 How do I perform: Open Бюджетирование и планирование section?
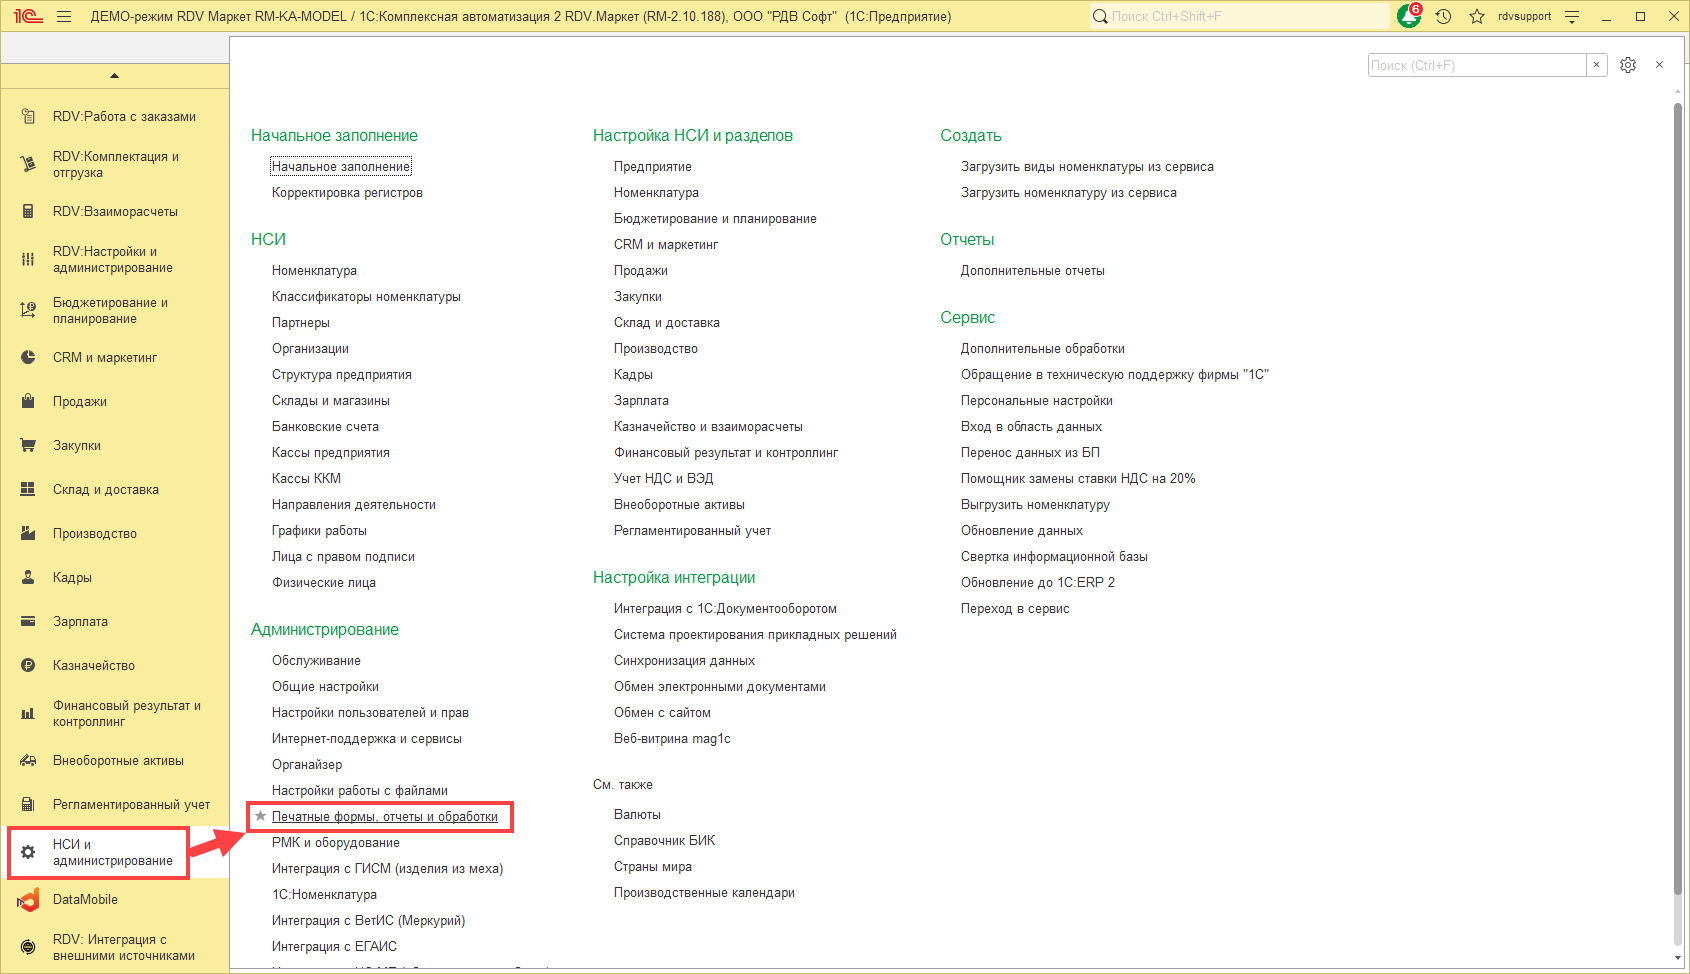point(115,311)
